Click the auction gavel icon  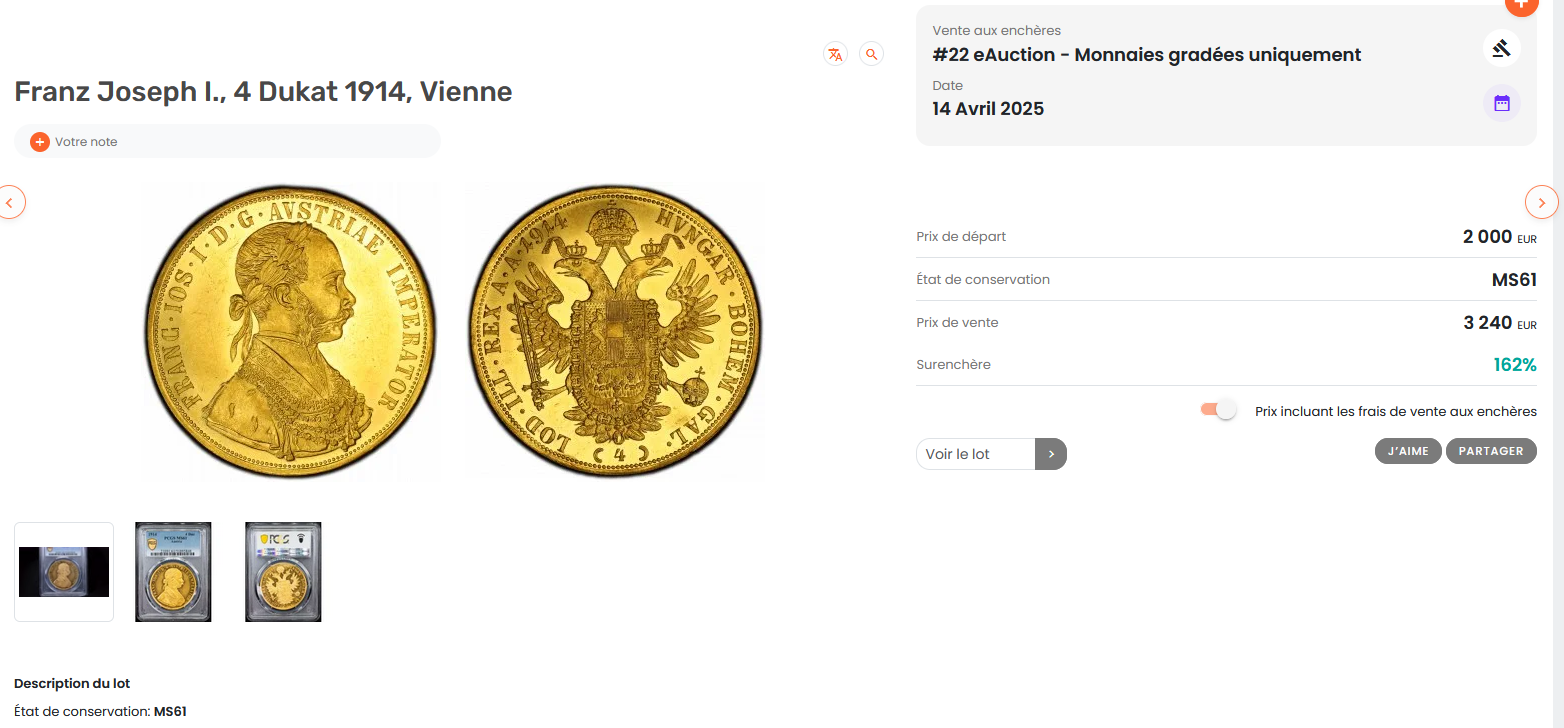click(x=1501, y=48)
